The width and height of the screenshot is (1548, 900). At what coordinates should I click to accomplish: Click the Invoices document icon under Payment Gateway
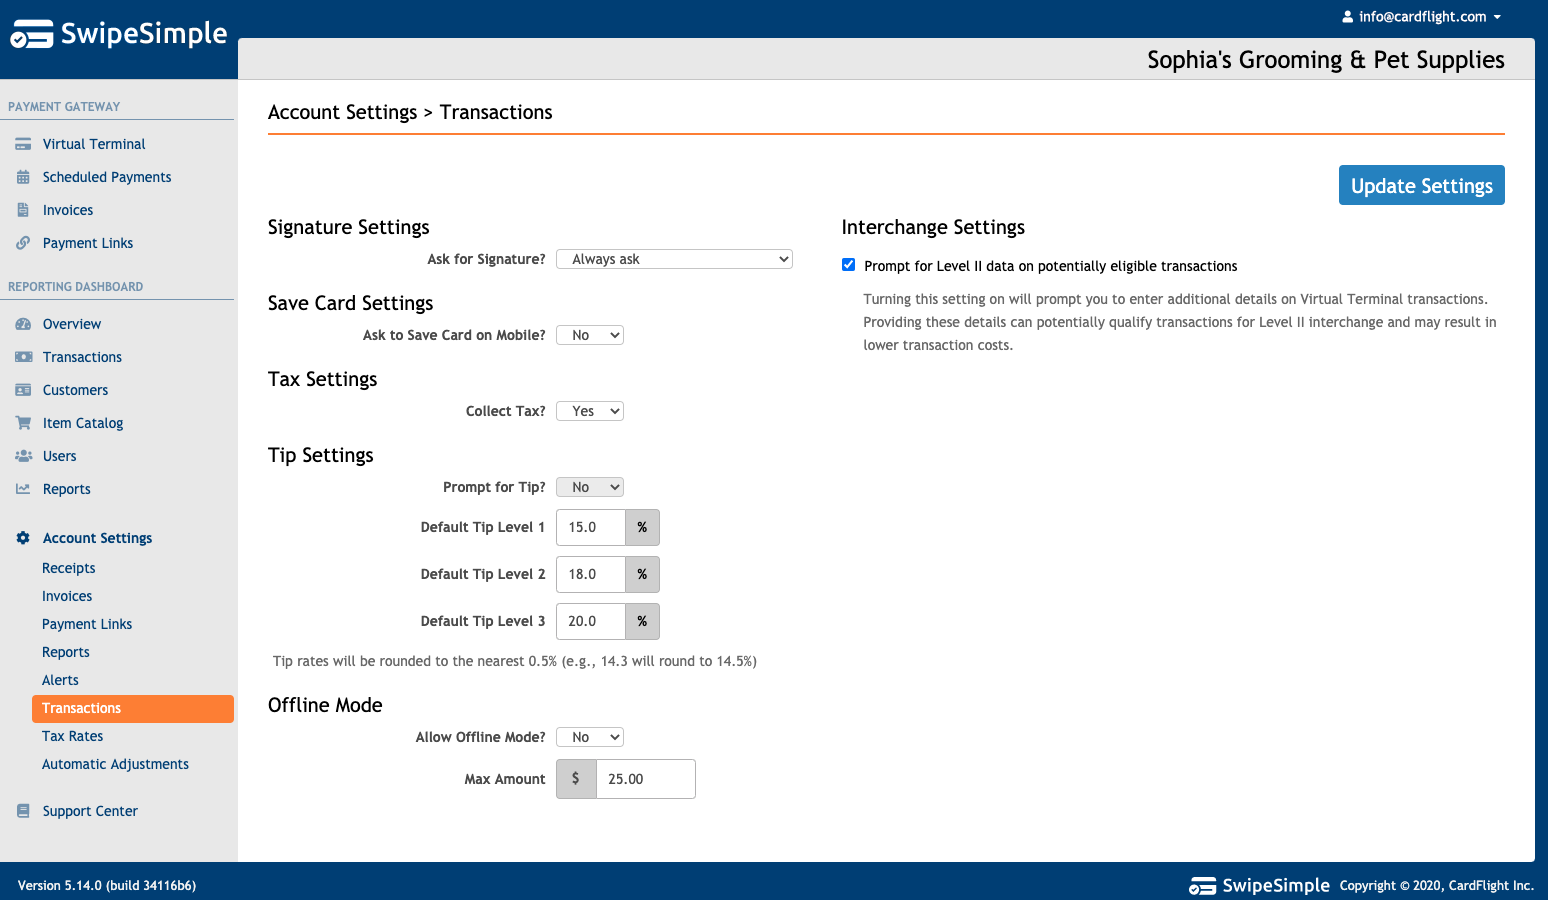click(x=23, y=210)
